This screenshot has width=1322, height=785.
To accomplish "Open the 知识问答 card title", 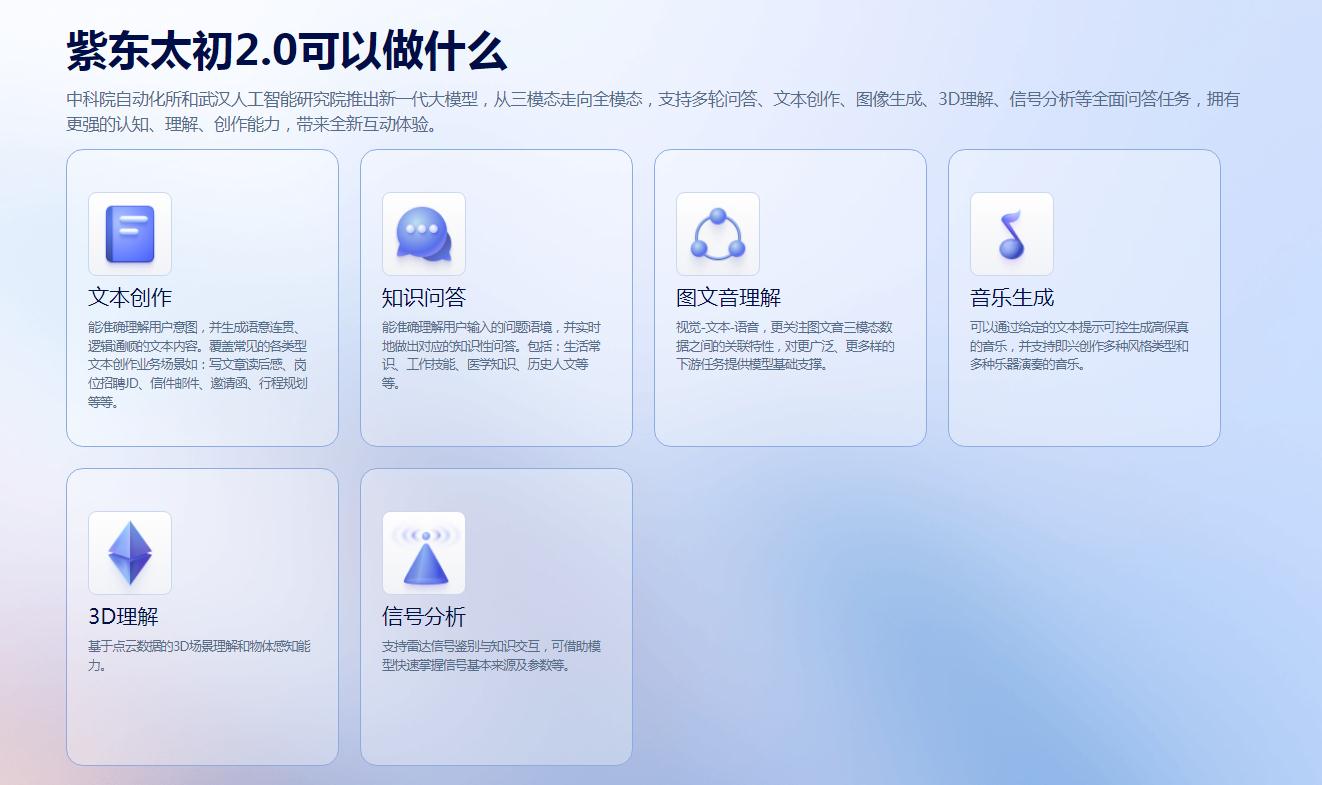I will pos(424,298).
